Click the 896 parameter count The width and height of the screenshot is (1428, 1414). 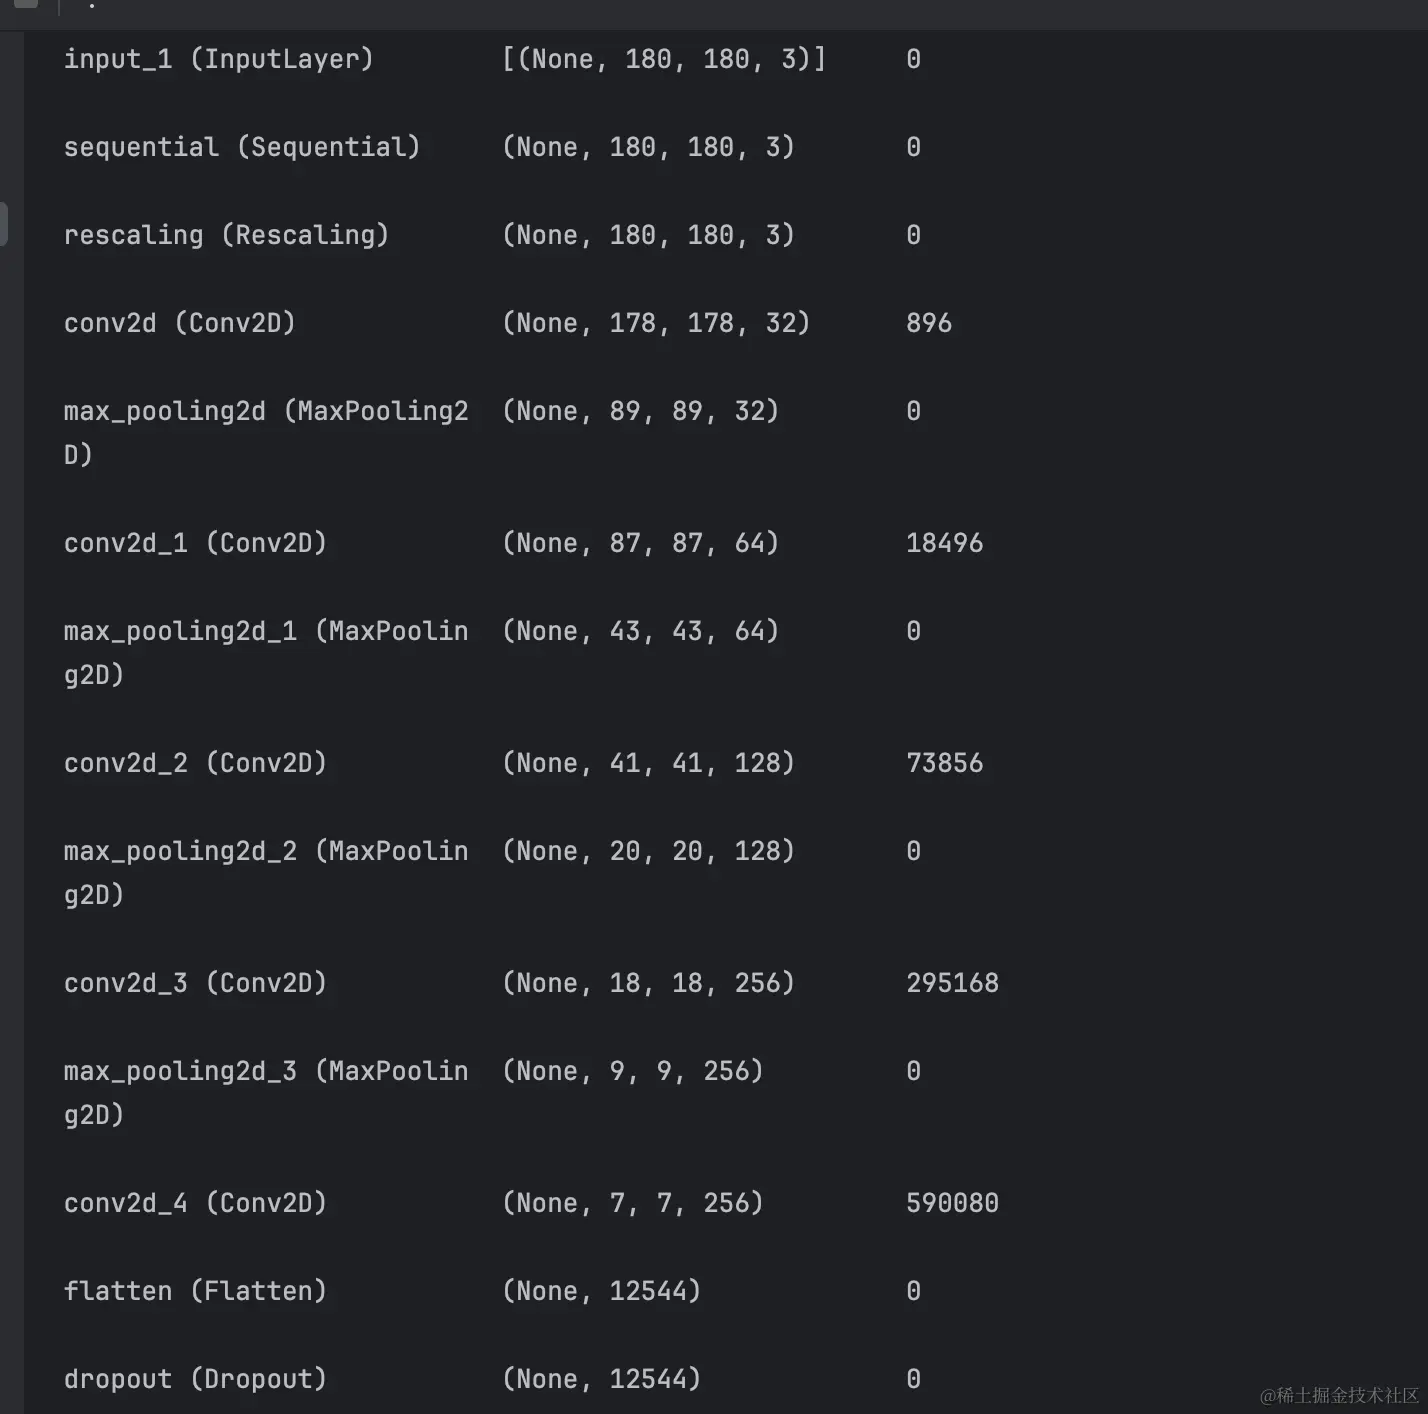pos(928,323)
